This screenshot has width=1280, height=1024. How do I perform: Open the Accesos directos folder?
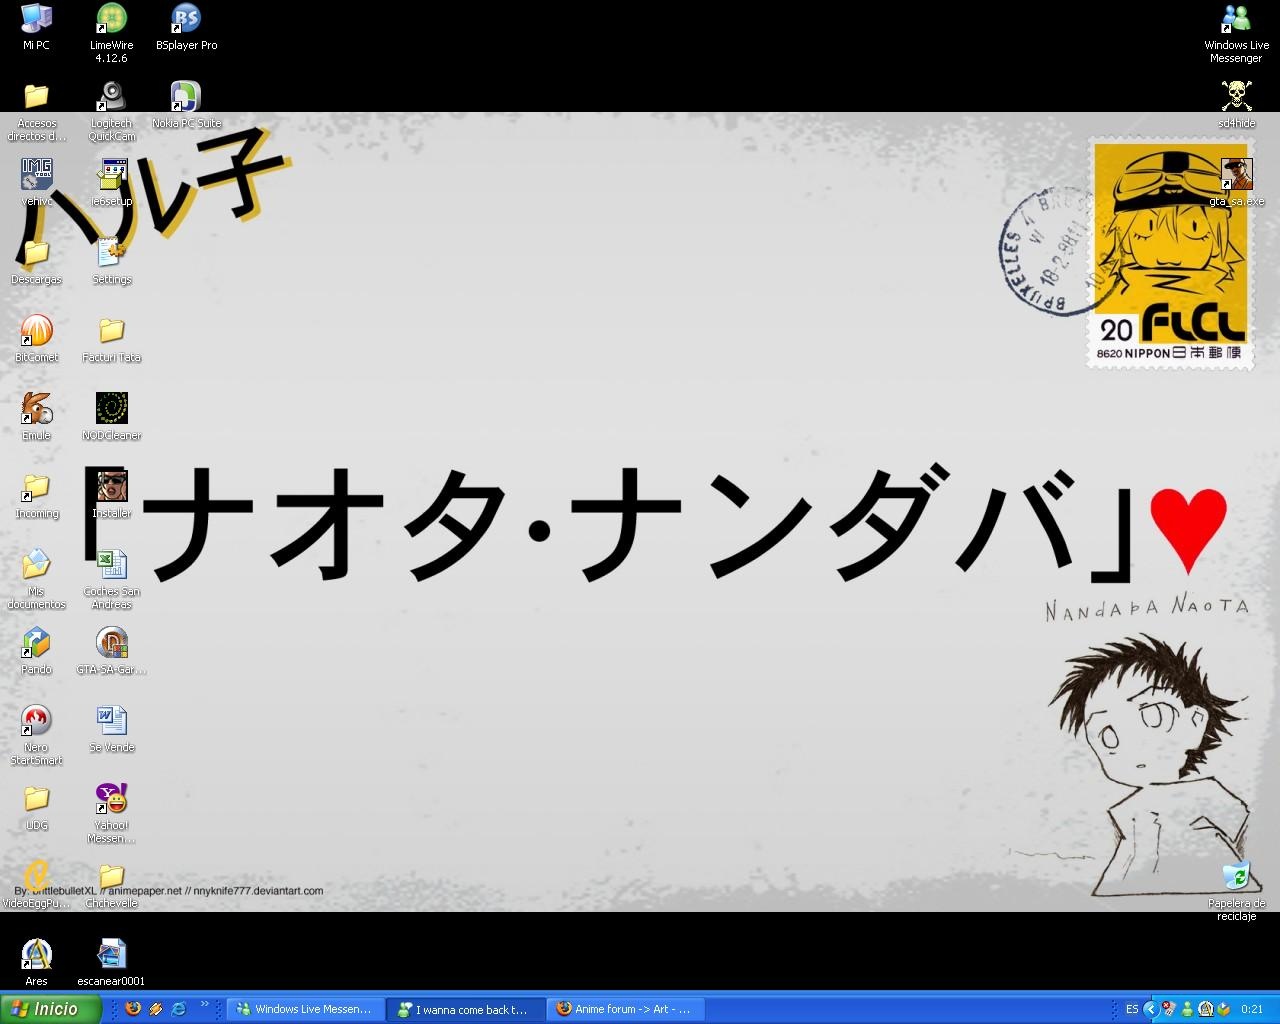click(36, 112)
